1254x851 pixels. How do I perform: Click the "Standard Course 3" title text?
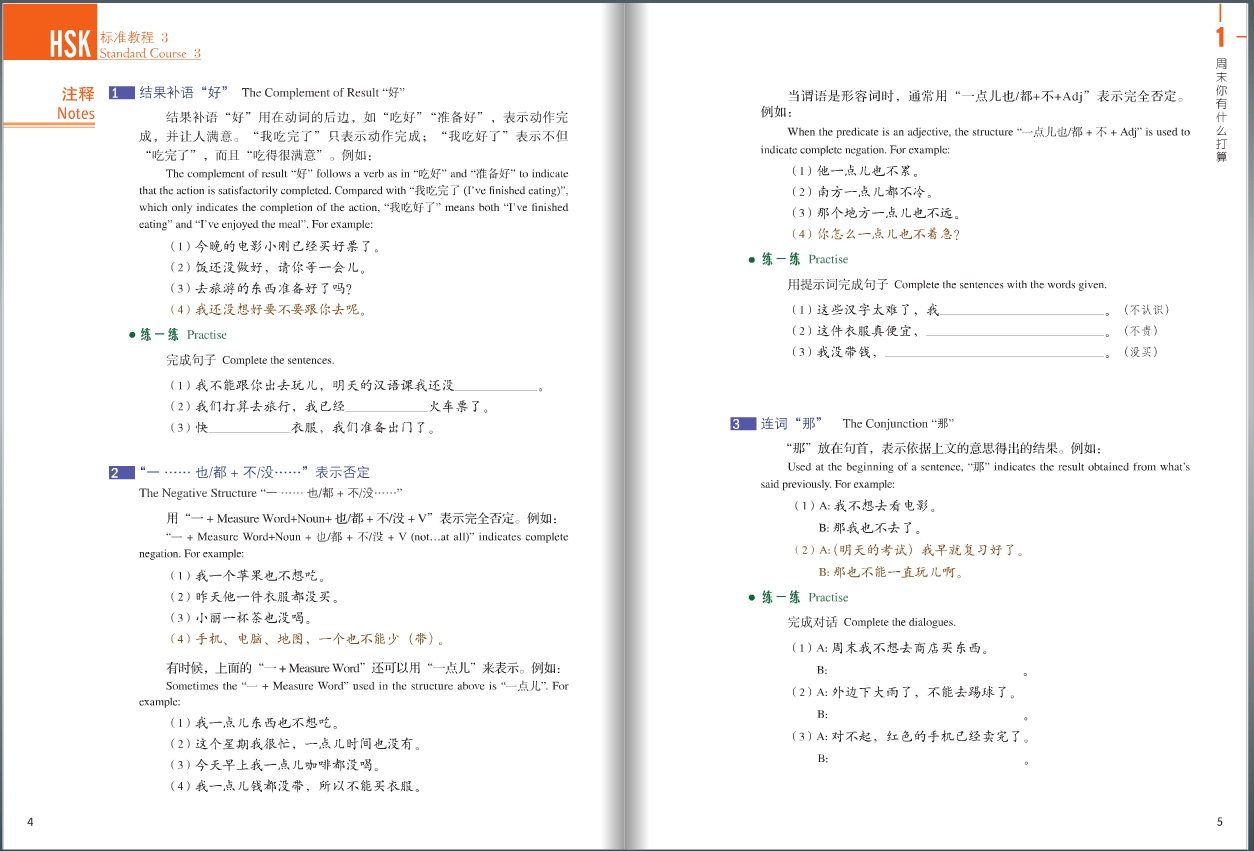pos(150,53)
